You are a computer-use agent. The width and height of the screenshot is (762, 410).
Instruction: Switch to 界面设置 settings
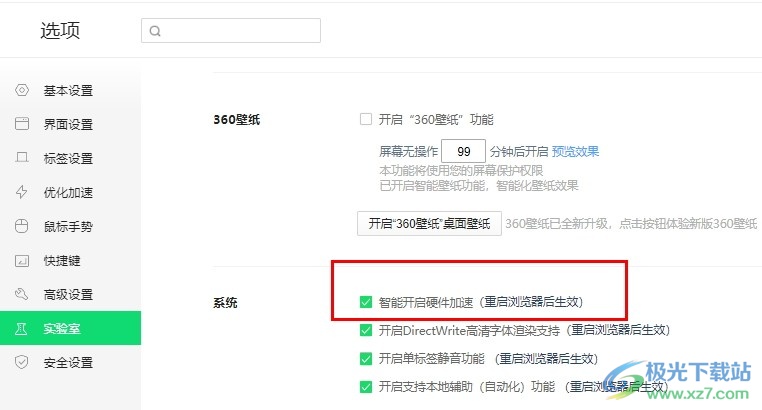(70, 124)
